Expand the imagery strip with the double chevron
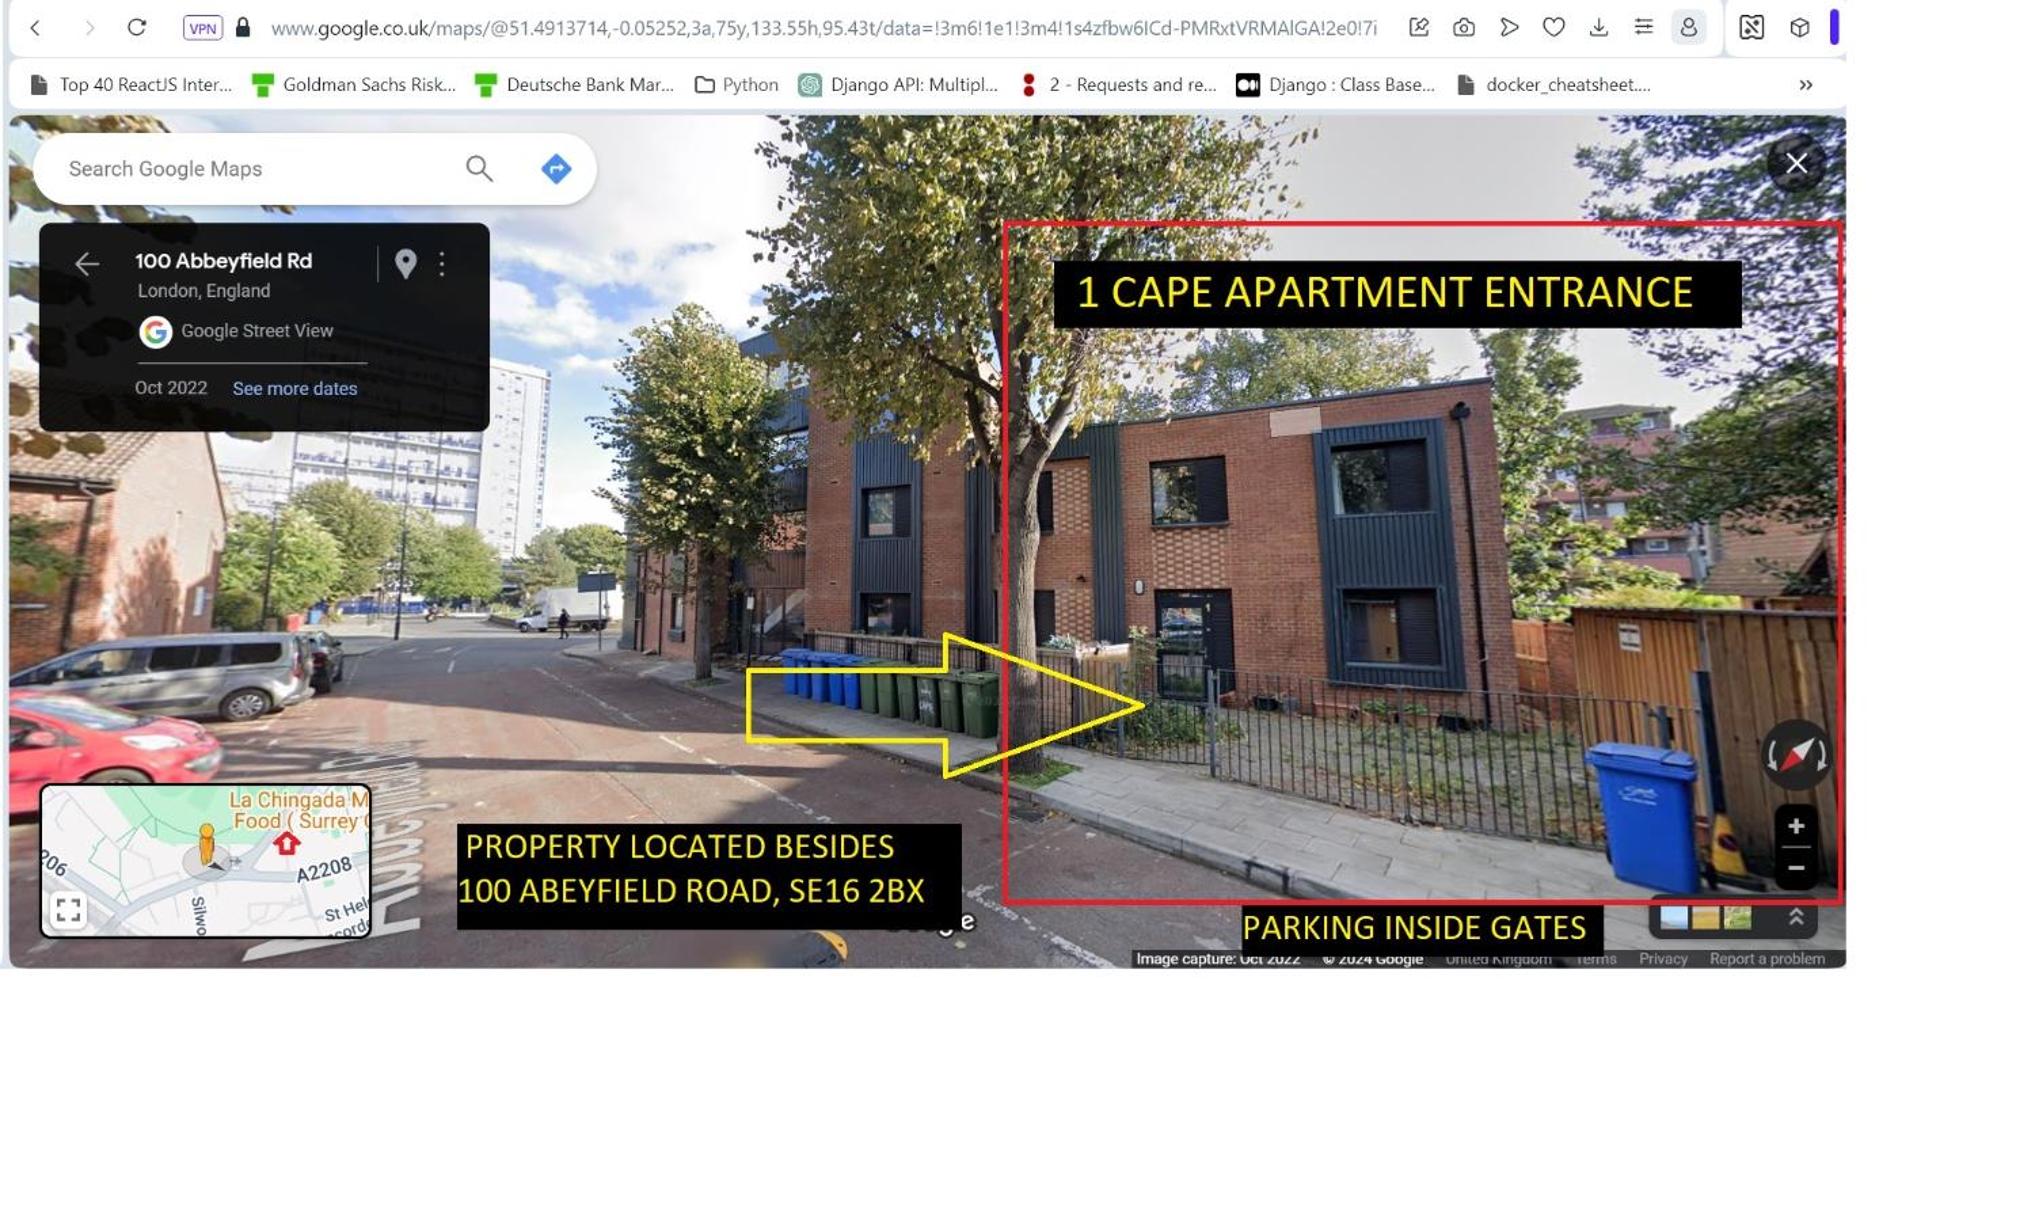2035x1220 pixels. [1796, 917]
